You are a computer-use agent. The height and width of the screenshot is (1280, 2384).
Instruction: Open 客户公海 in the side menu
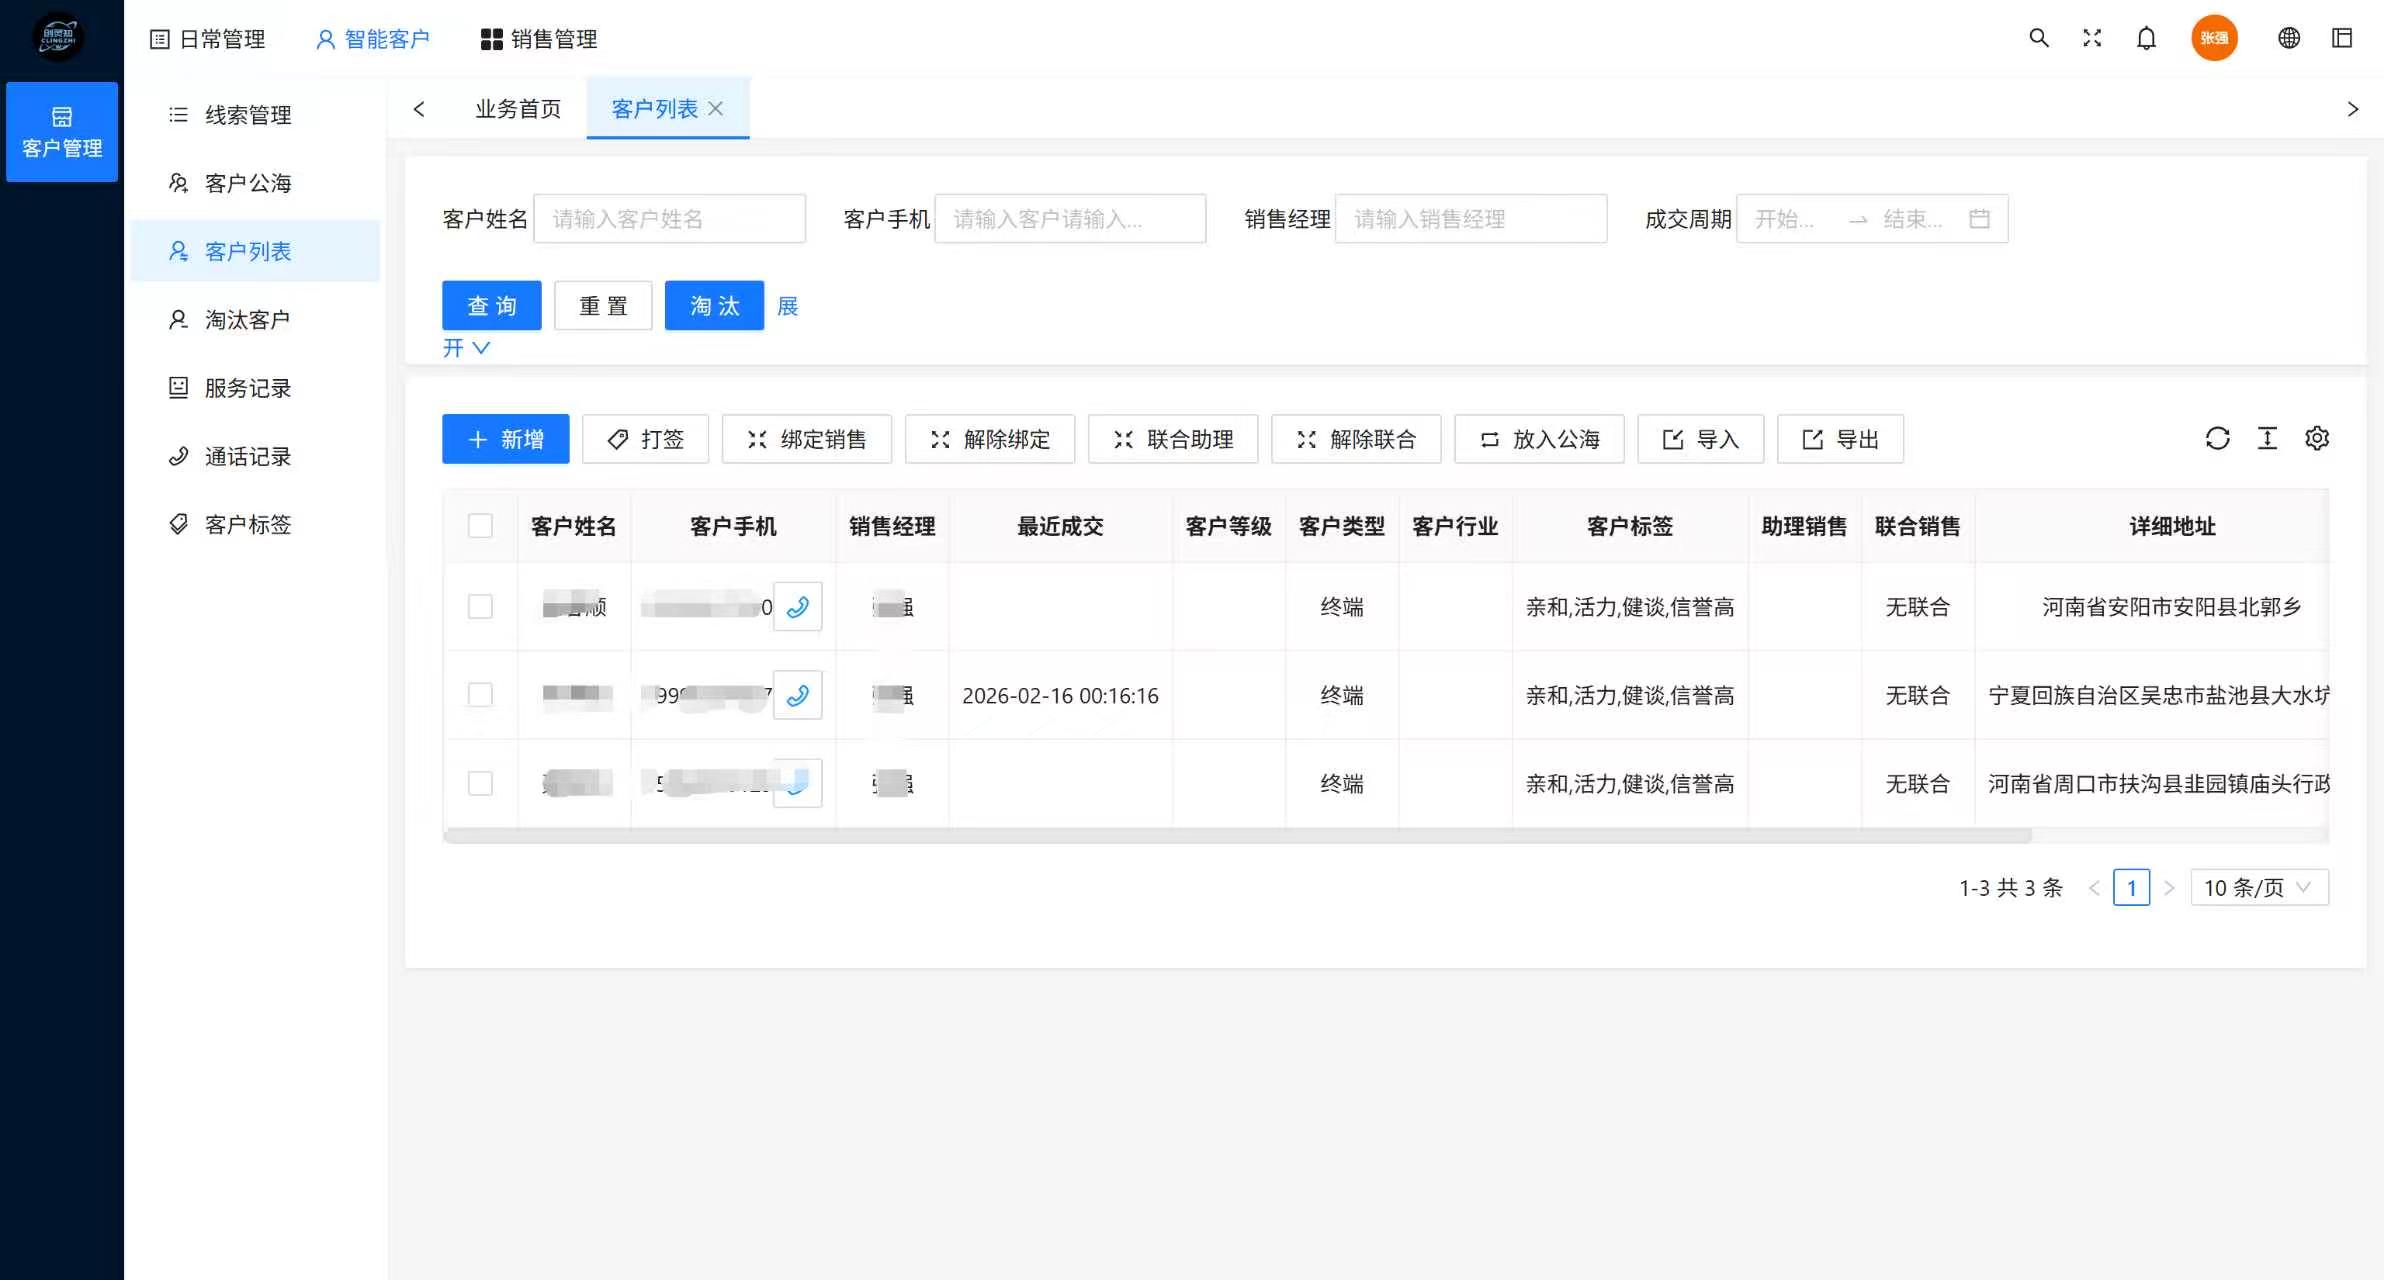point(255,183)
